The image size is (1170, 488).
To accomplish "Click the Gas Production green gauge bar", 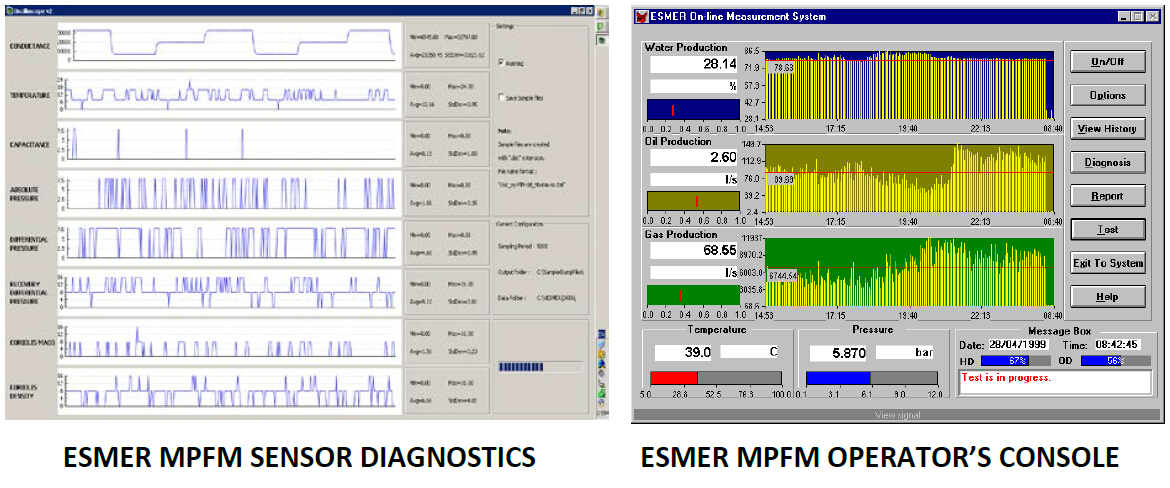I will (x=693, y=295).
